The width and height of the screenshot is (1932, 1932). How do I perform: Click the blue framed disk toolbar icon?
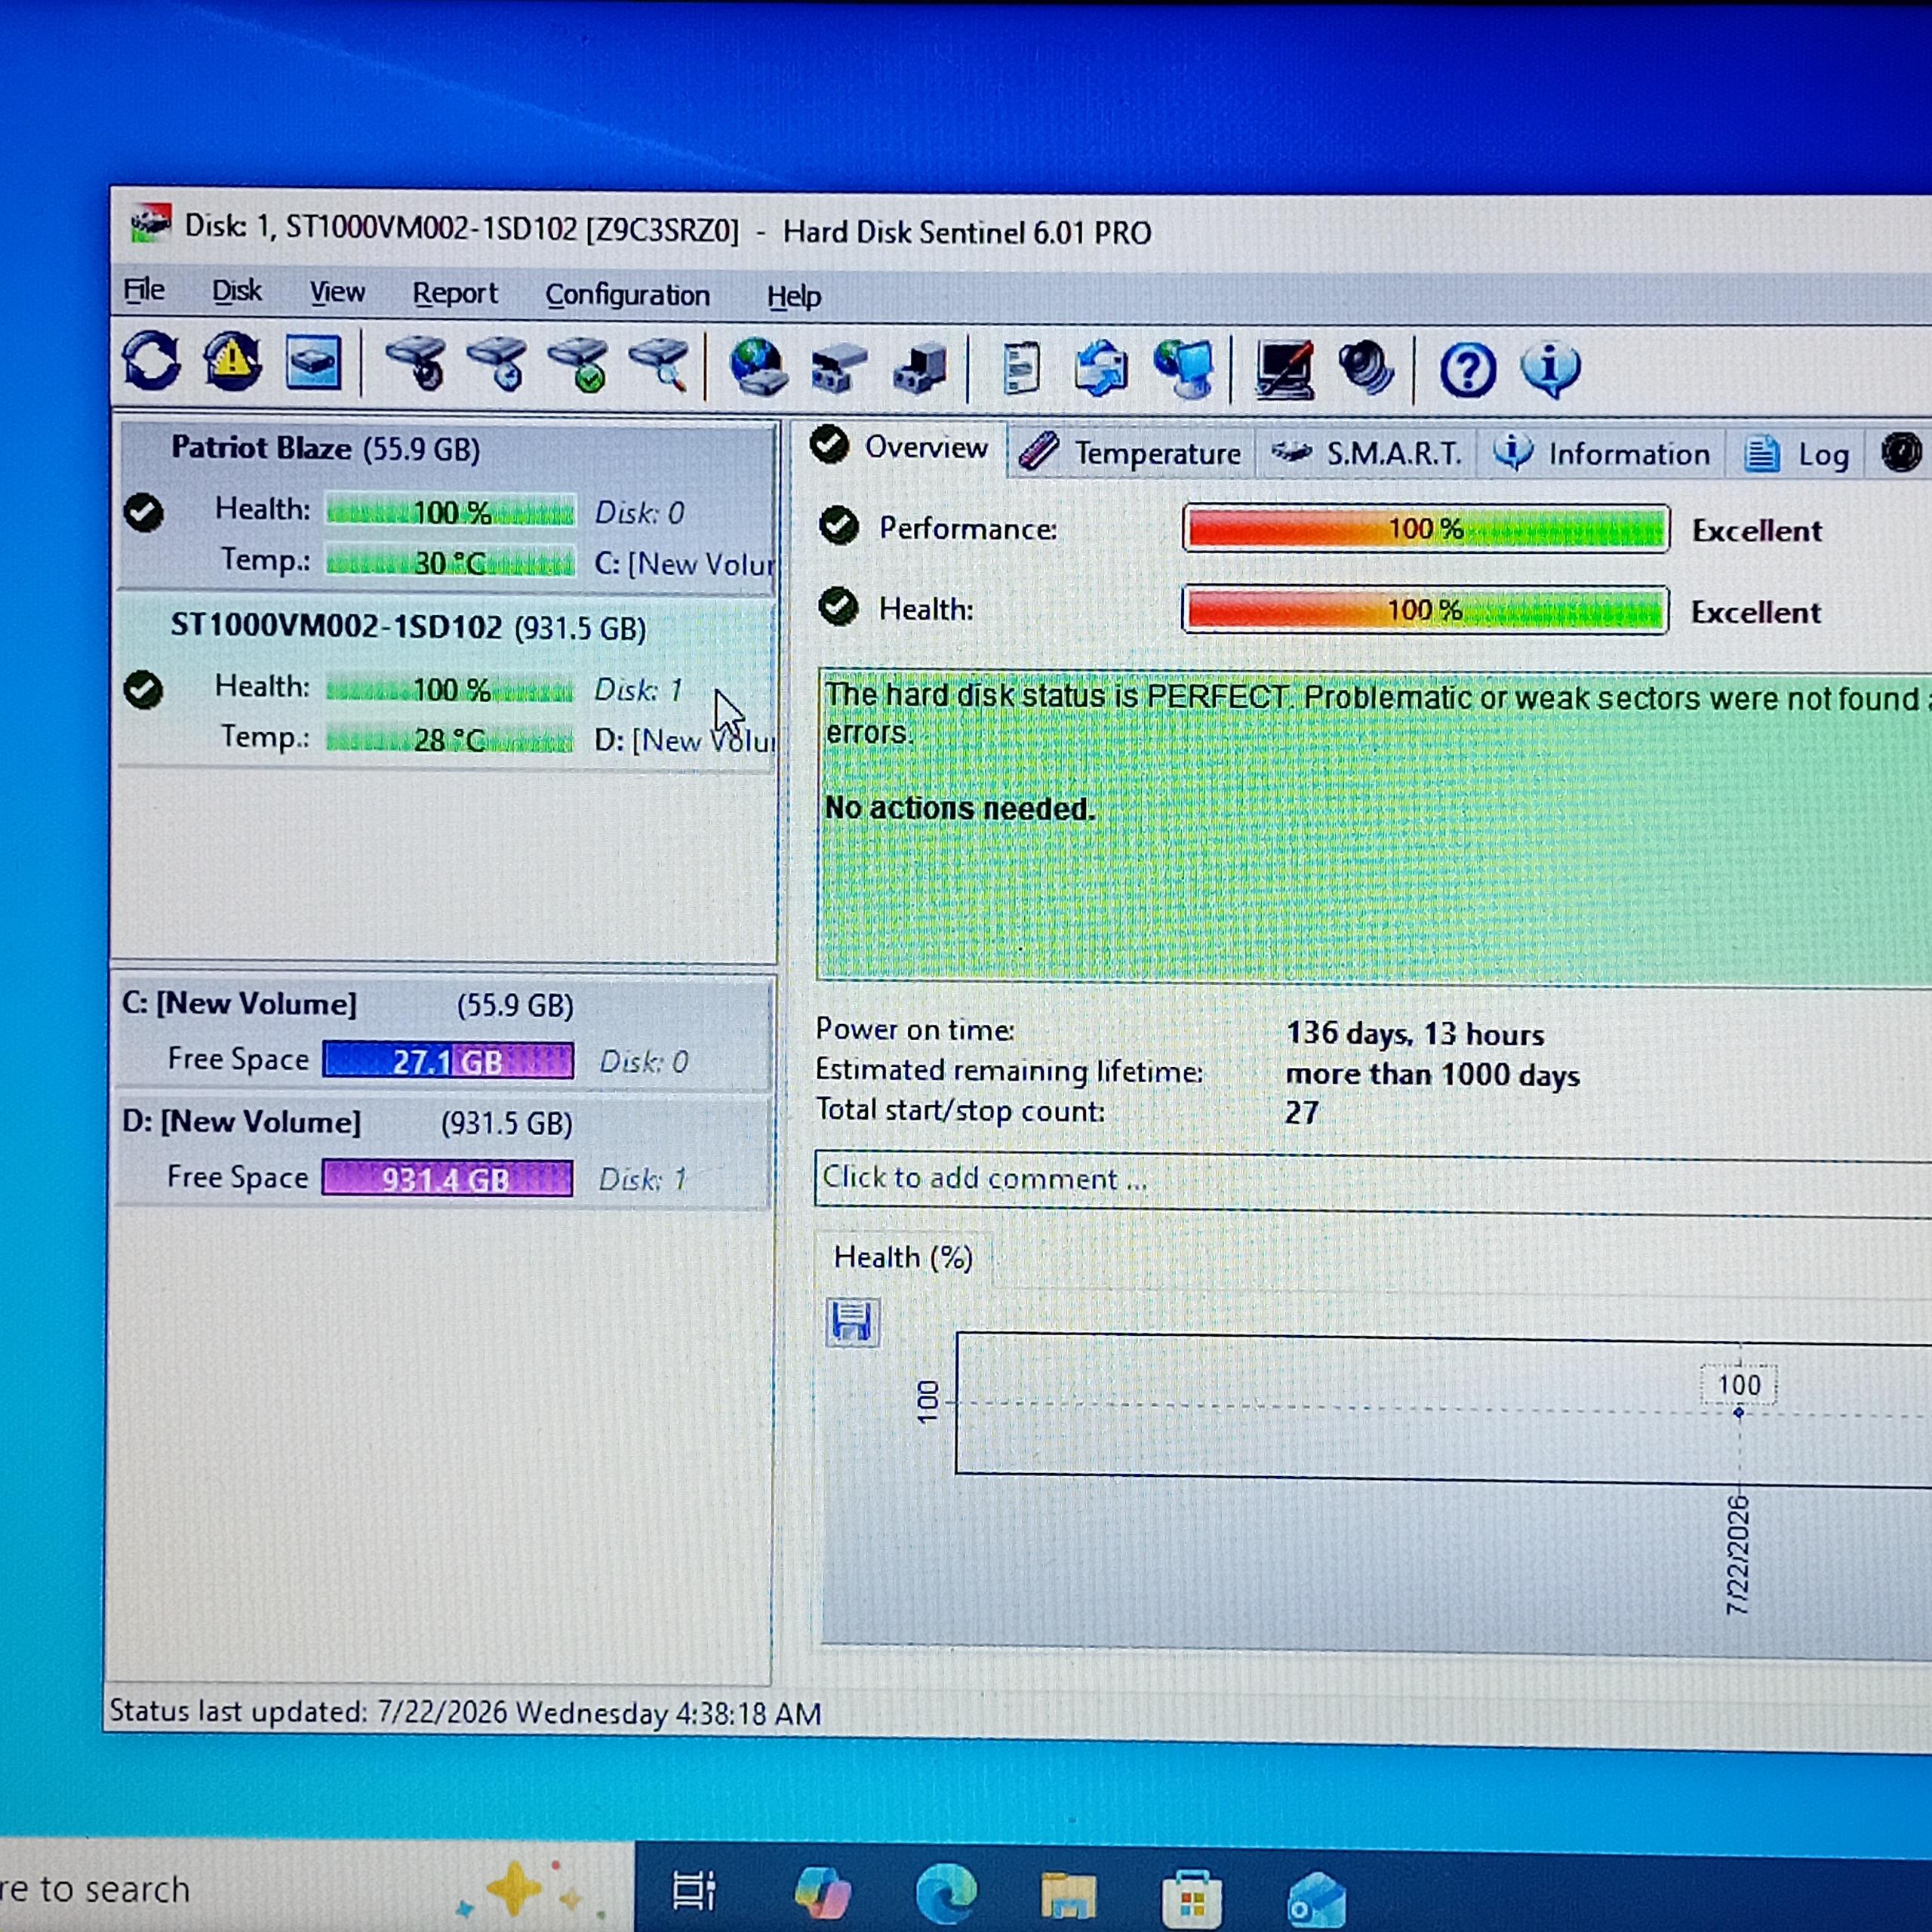pyautogui.click(x=313, y=362)
